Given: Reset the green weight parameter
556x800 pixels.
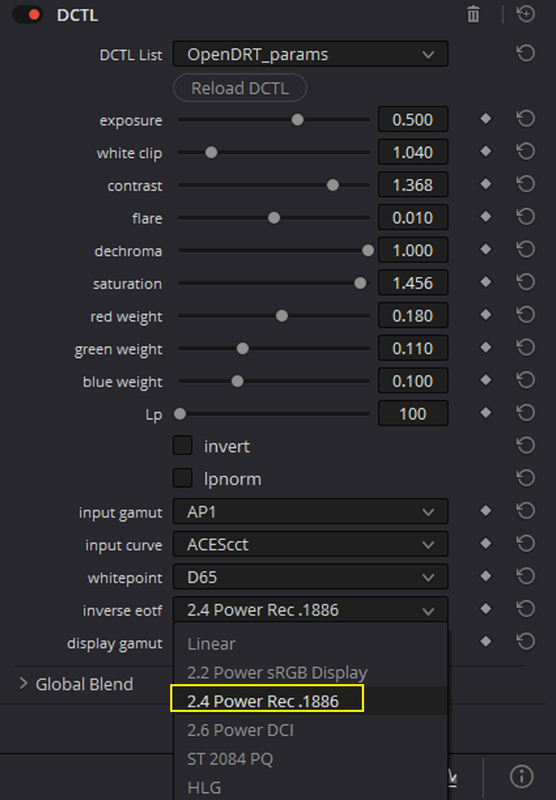Looking at the screenshot, I should point(525,347).
